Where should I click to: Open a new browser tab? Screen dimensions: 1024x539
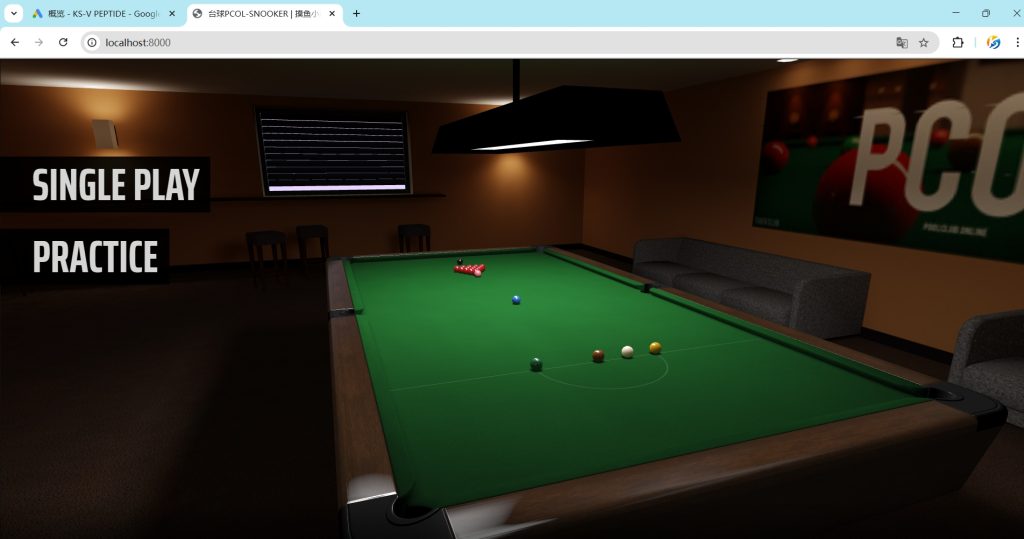(356, 13)
